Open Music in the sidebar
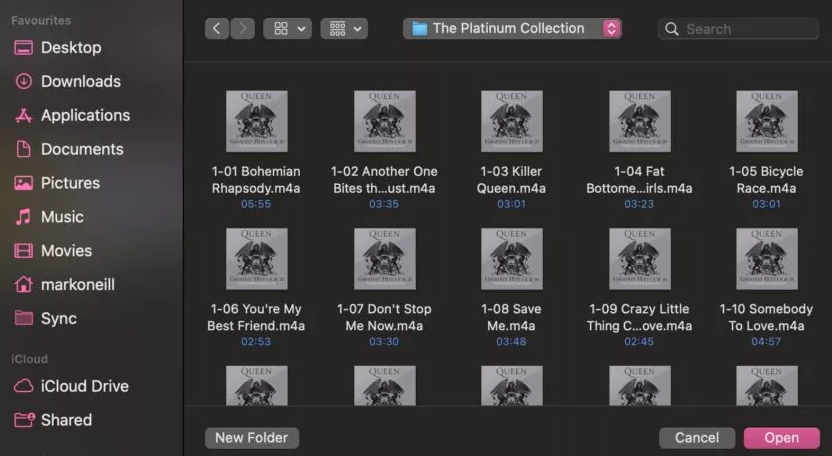 (62, 217)
